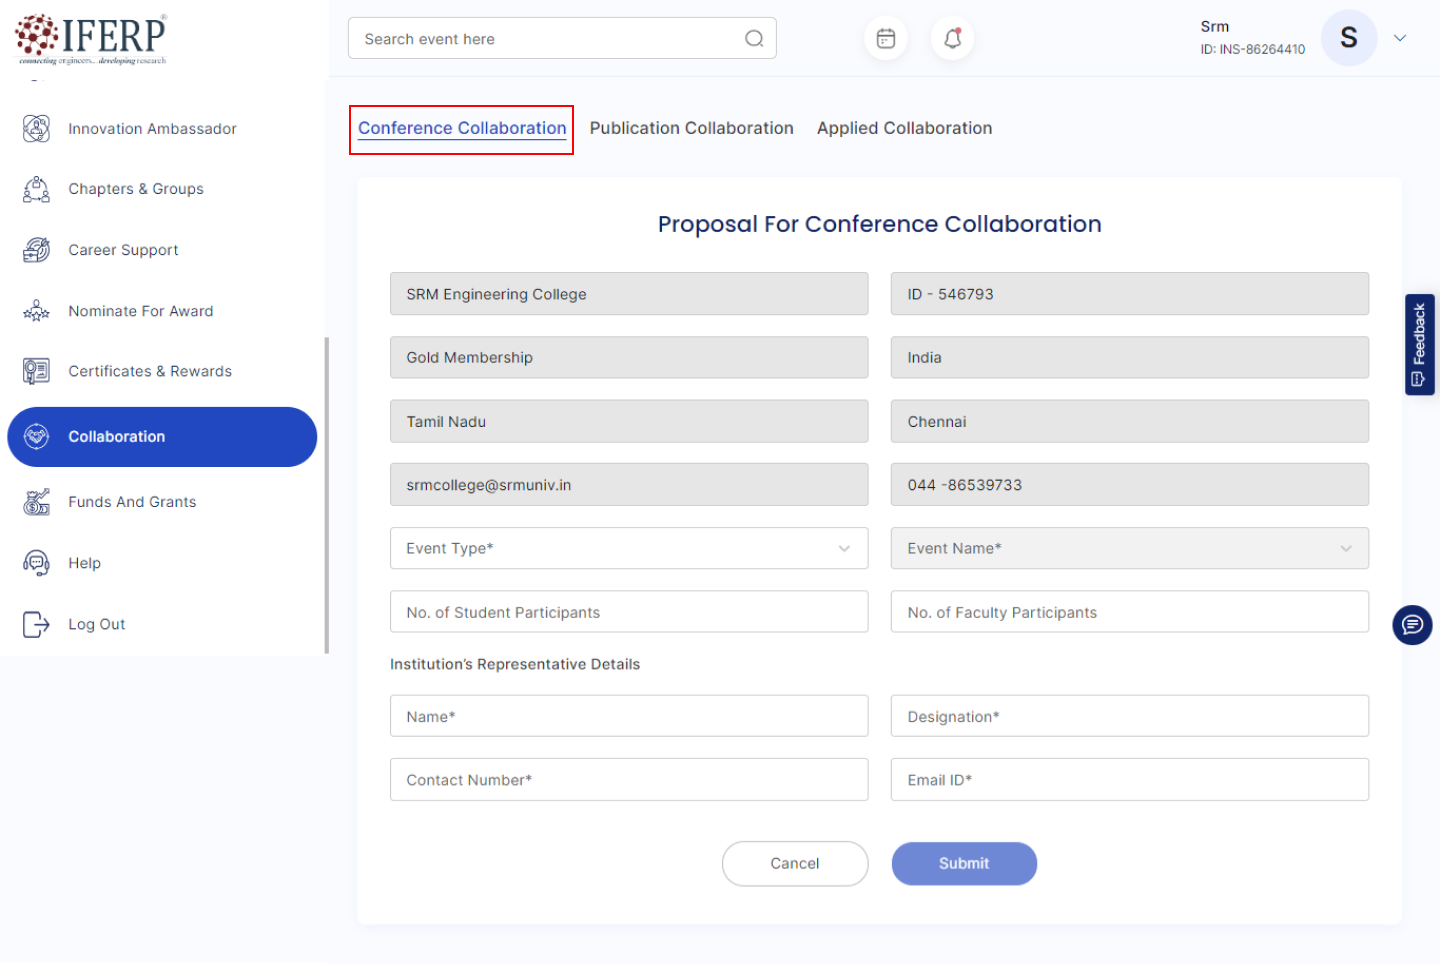Focus the No. of Student Participants field
The width and height of the screenshot is (1440, 965).
click(x=628, y=612)
